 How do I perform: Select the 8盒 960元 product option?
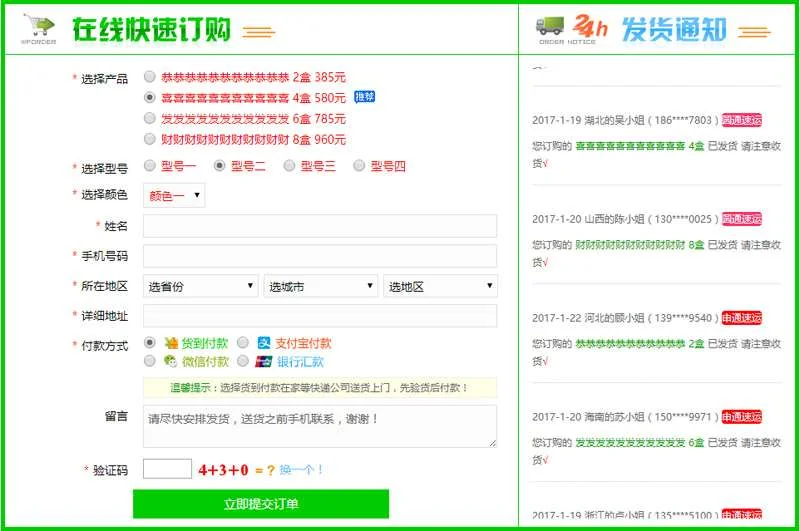pos(150,139)
